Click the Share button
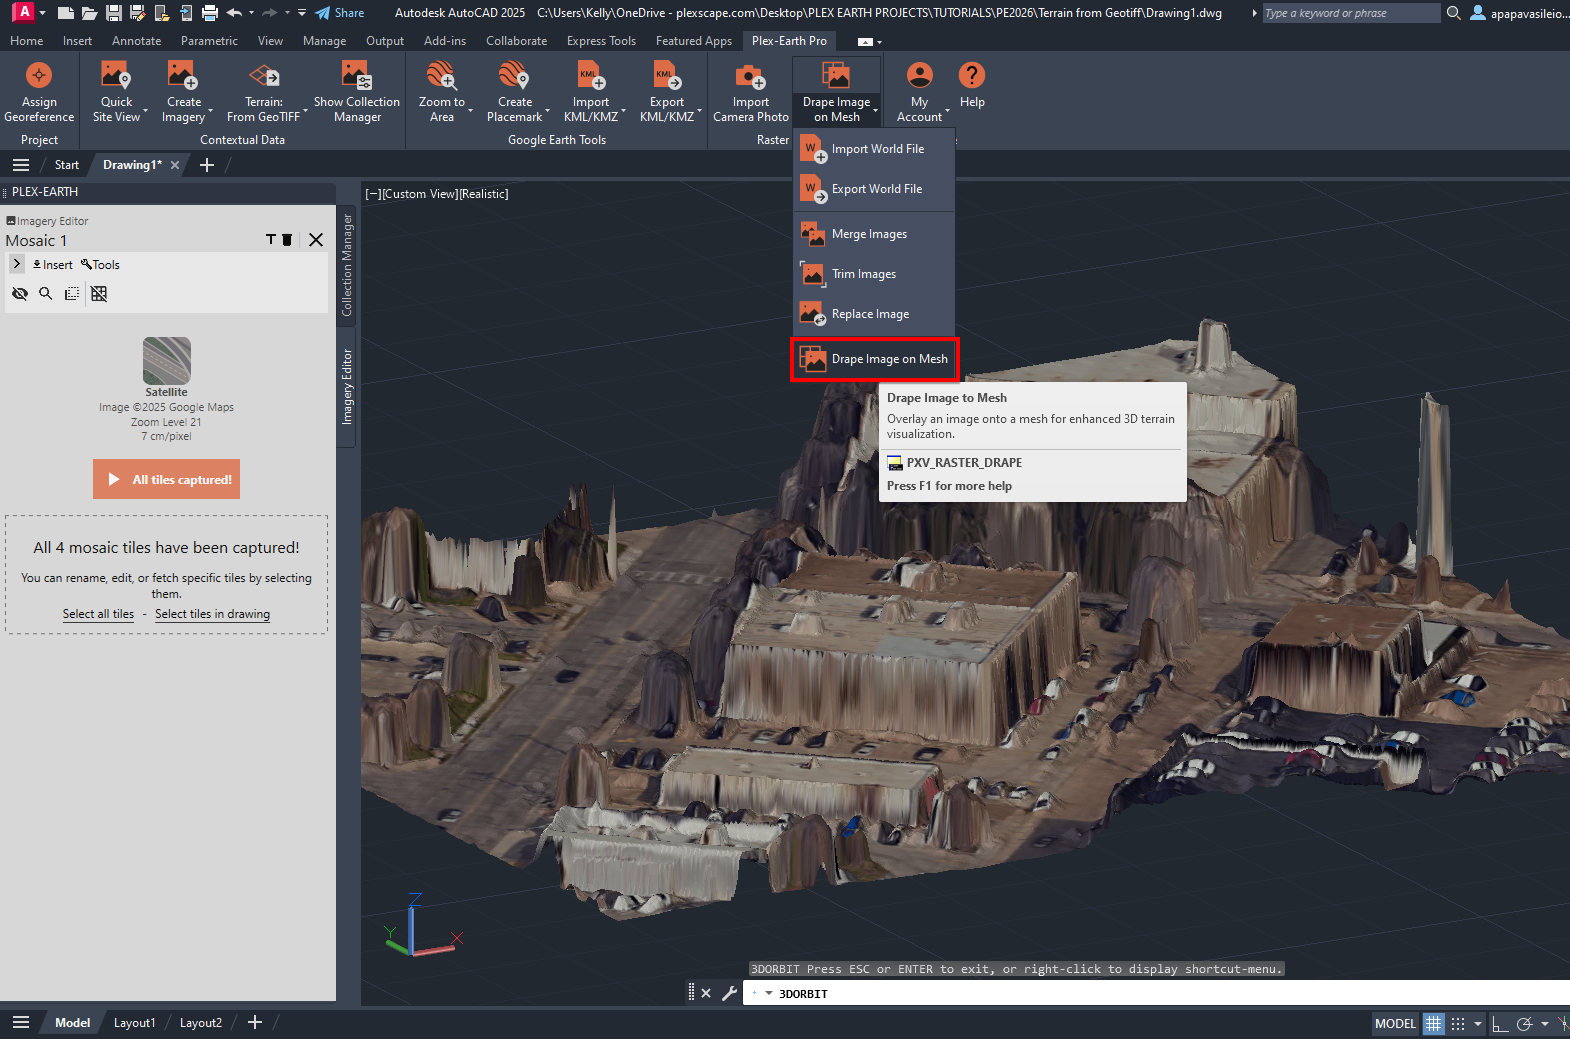Image resolution: width=1570 pixels, height=1039 pixels. tap(340, 13)
